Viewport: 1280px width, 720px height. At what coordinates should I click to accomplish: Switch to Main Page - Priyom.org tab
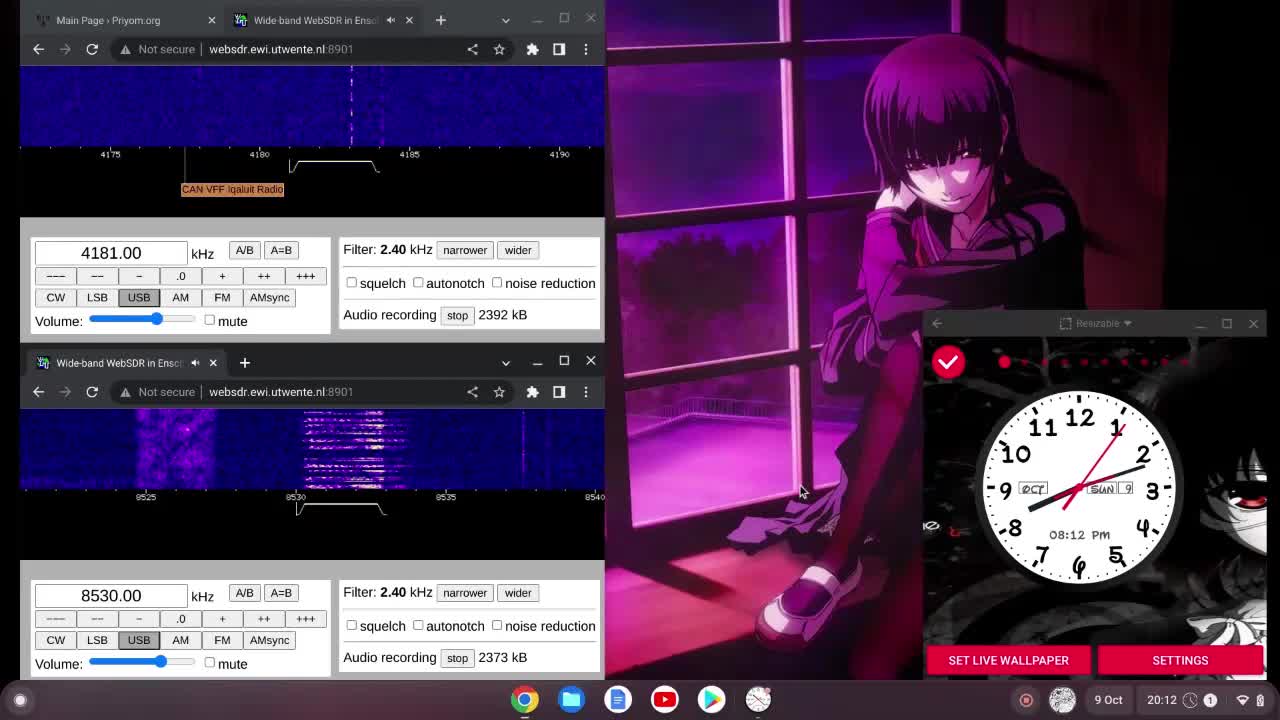pos(124,20)
